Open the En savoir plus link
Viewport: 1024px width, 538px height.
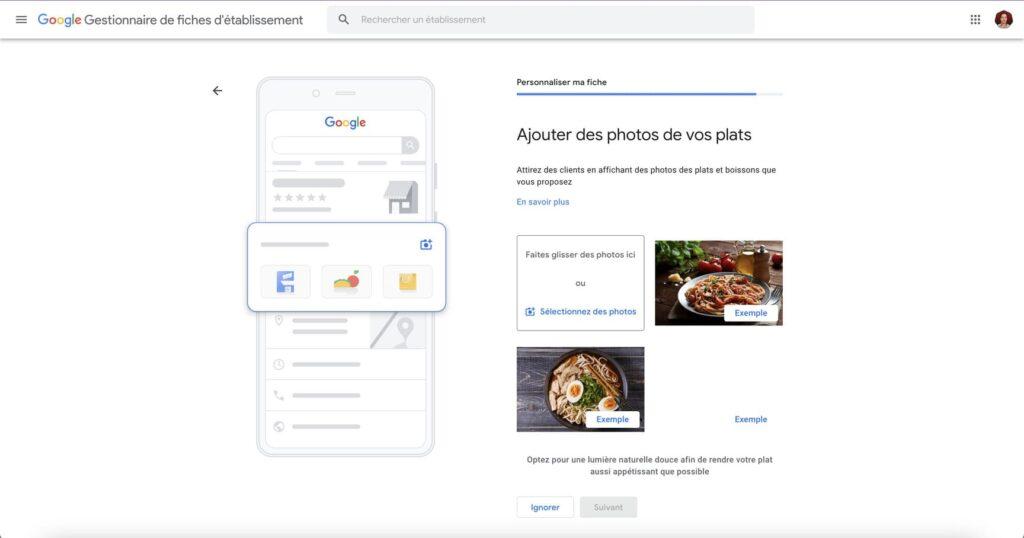click(x=543, y=202)
